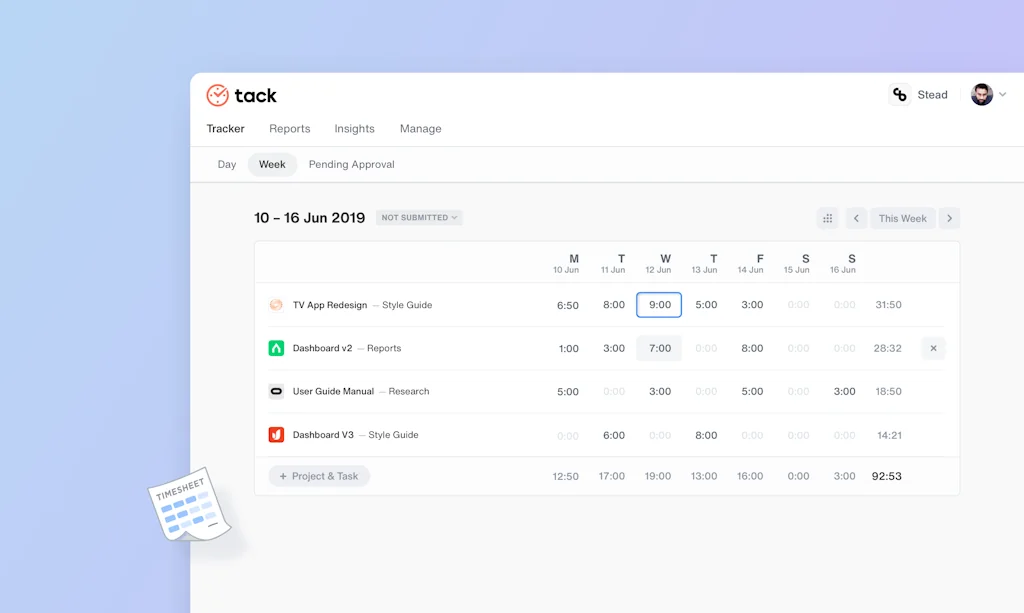Edit empty 0:00 Thursday Dashboard v2 cell

[x=706, y=349]
